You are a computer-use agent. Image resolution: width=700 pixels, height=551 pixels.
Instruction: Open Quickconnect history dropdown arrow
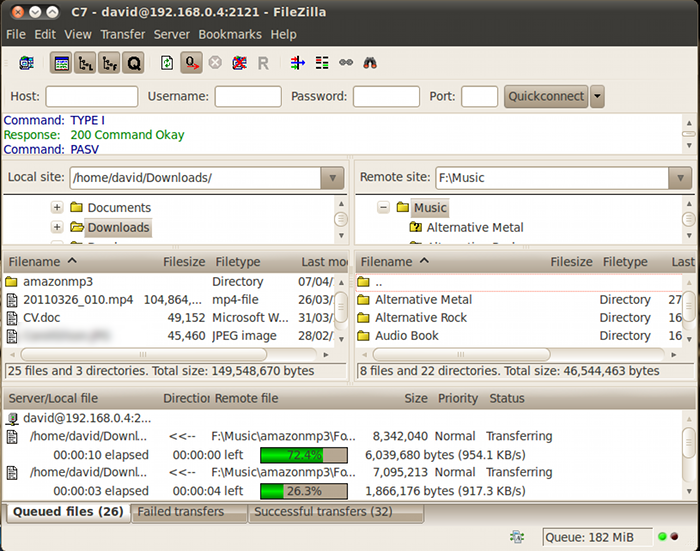coord(597,96)
